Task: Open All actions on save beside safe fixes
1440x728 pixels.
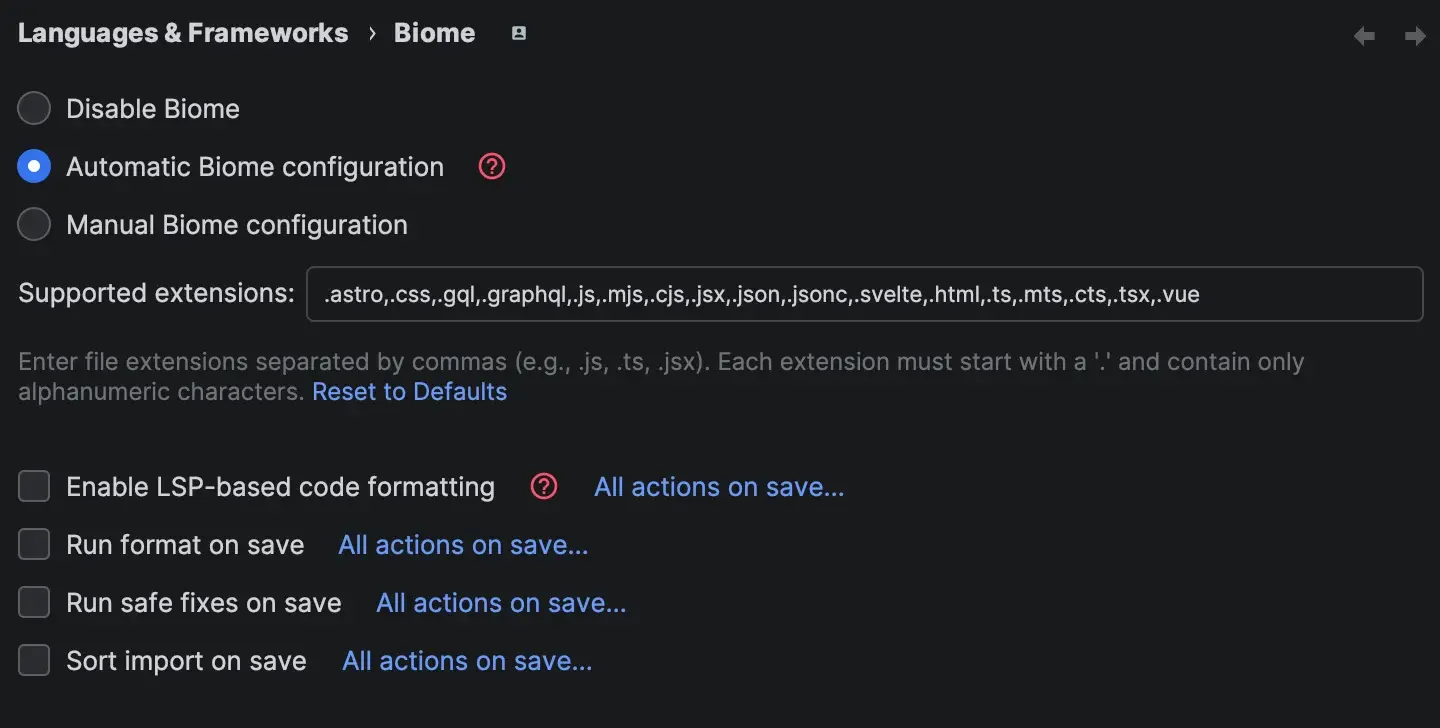Action: coord(501,603)
